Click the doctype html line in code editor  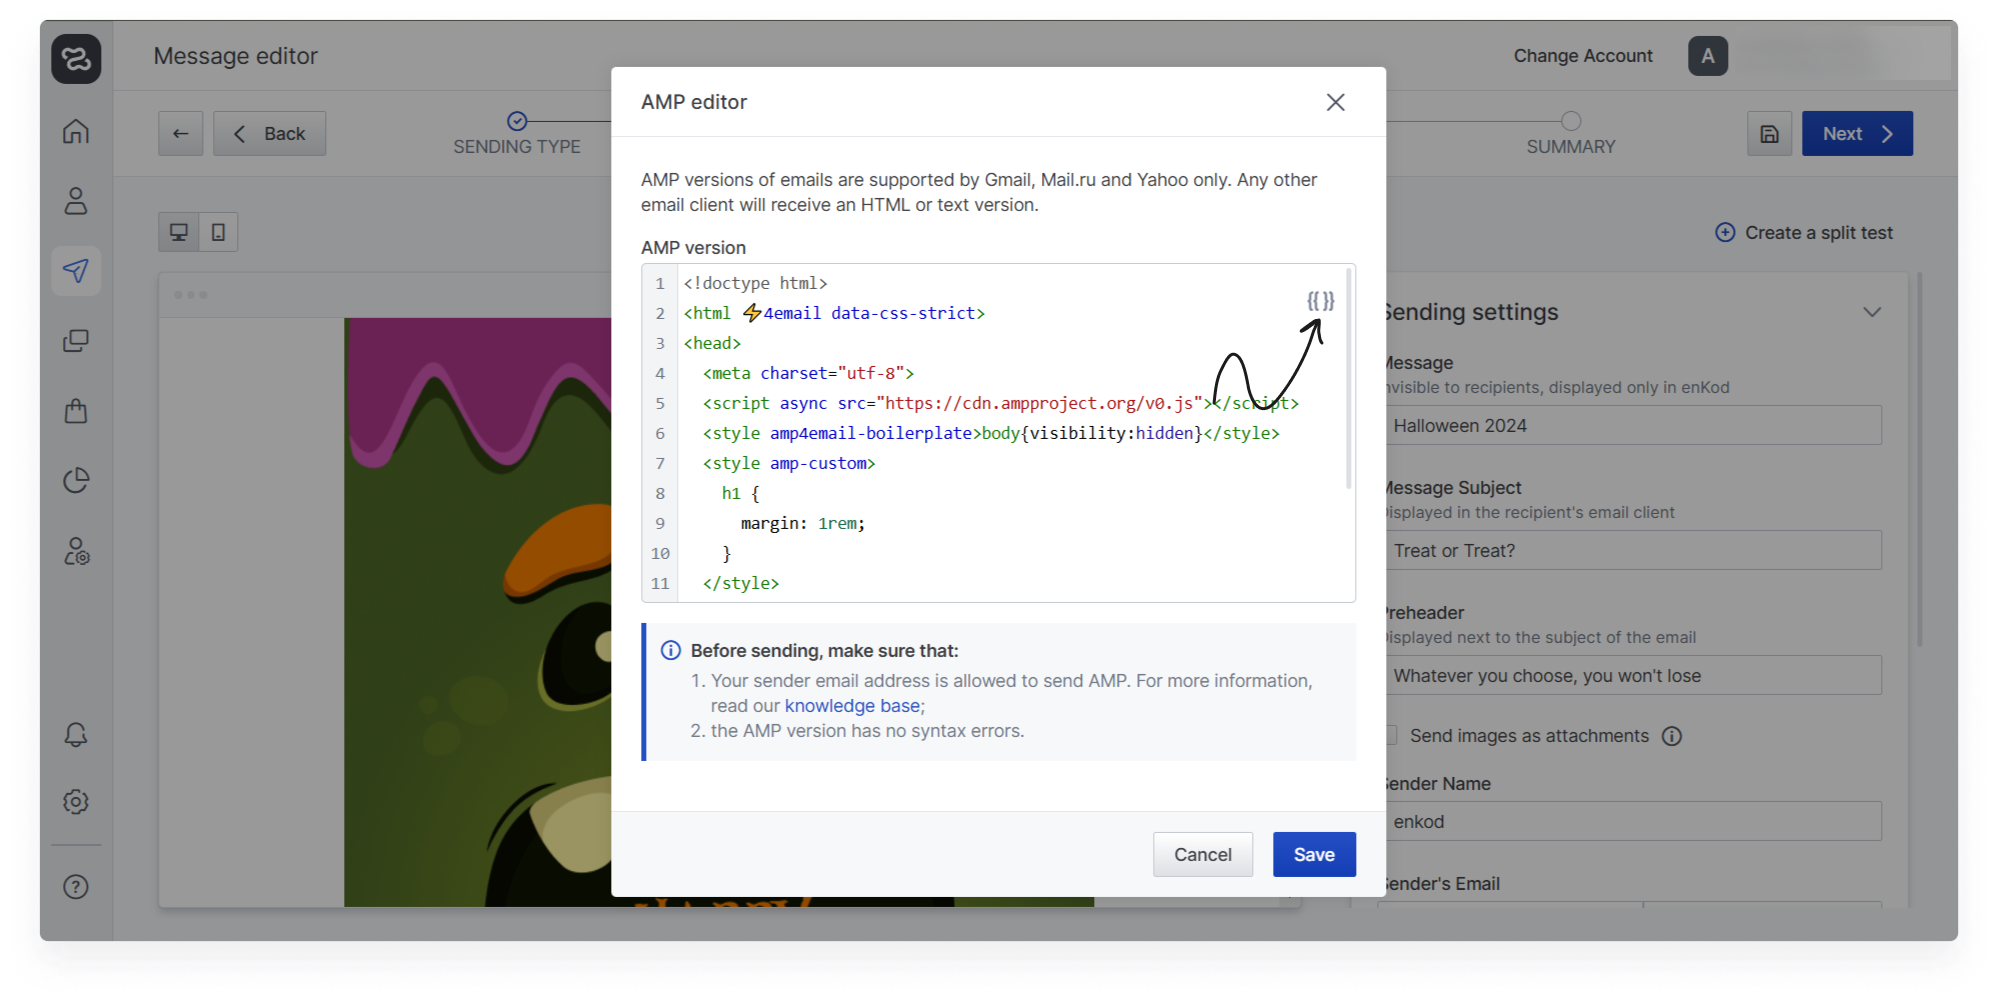[755, 283]
